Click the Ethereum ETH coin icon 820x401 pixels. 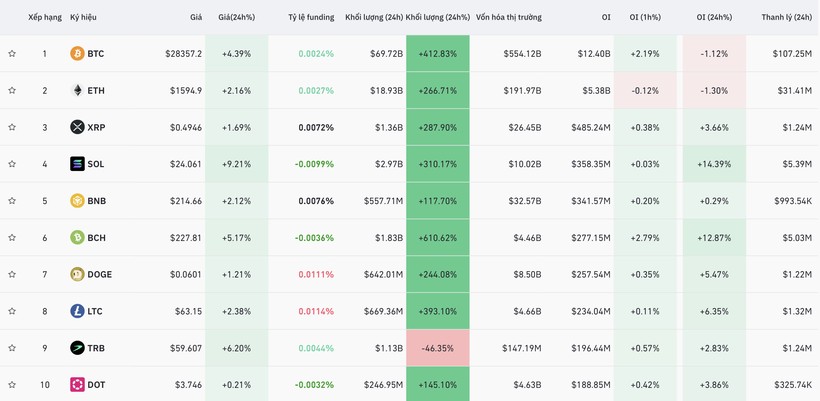77,91
